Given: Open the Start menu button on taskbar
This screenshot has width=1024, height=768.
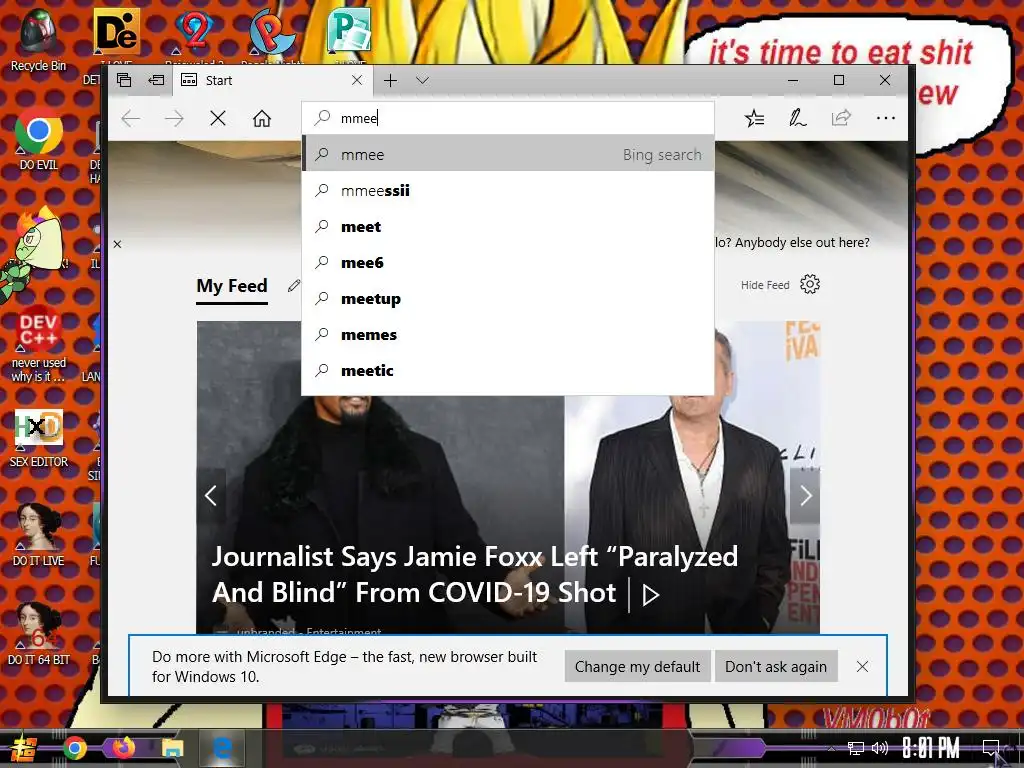Looking at the screenshot, I should point(23,748).
